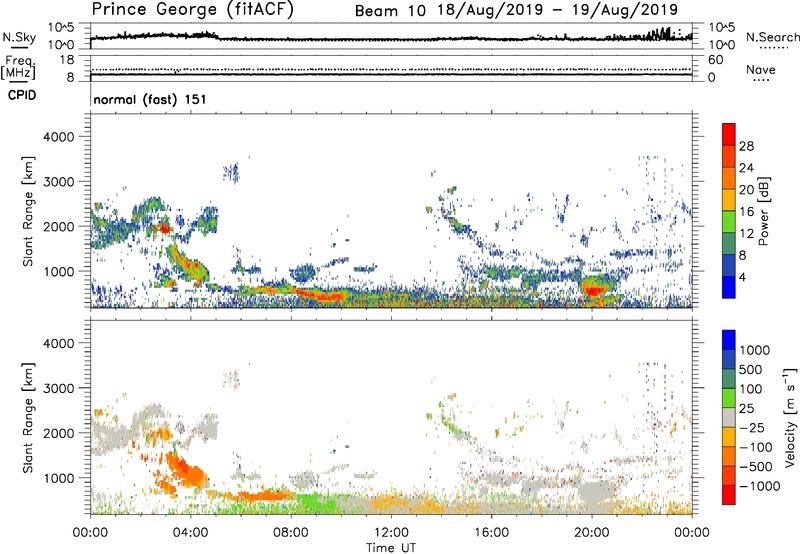Click the 'N.Sky' legend label
Viewport: 800px width, 554px height.
pos(19,37)
